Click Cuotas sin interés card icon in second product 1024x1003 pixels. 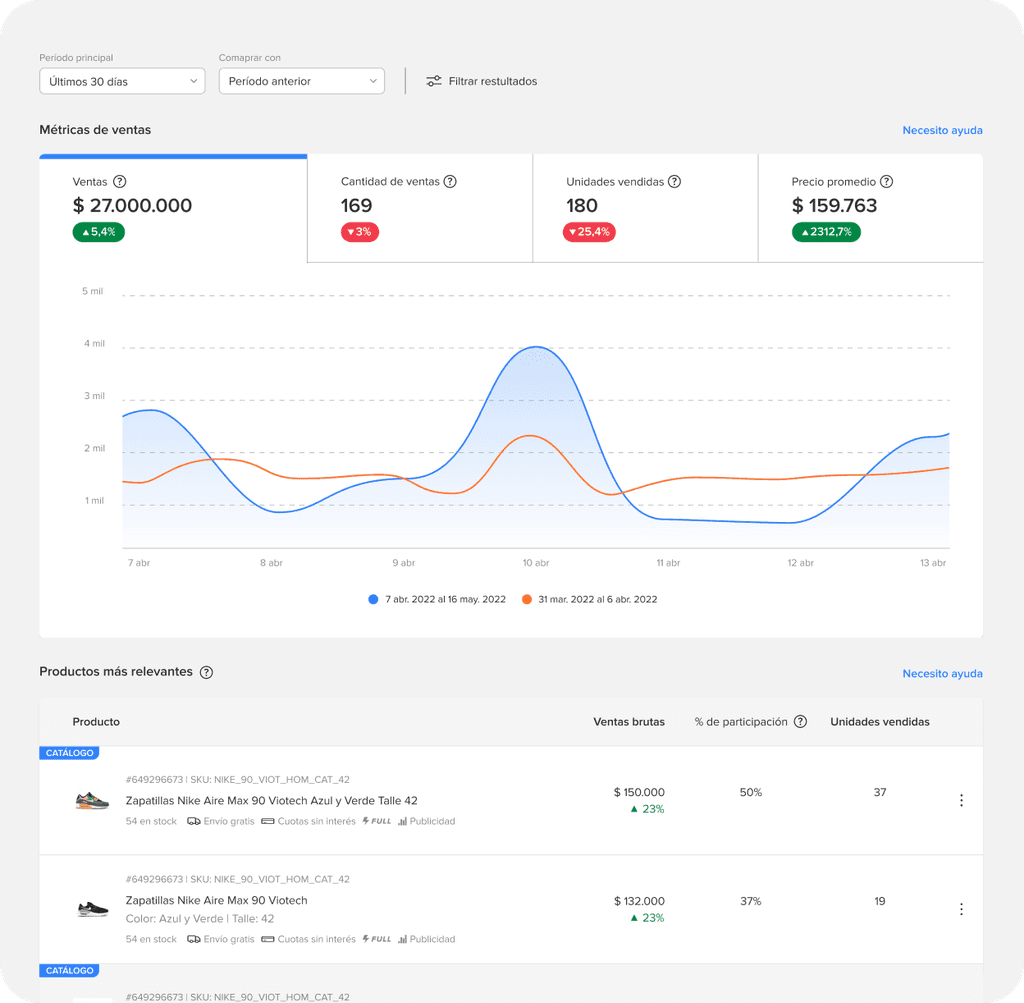pos(267,939)
